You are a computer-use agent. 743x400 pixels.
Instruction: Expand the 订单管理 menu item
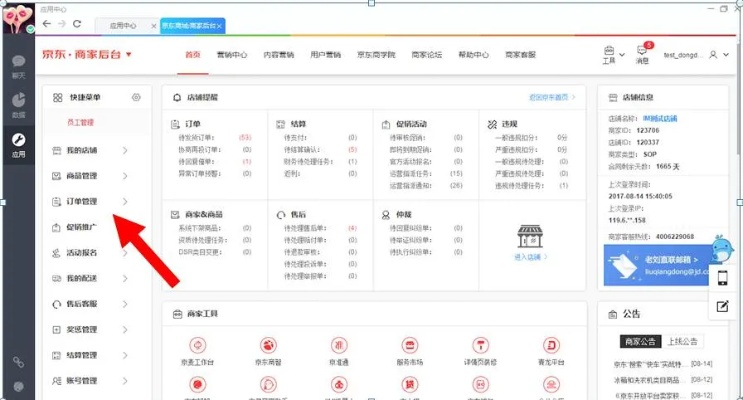[x=90, y=202]
